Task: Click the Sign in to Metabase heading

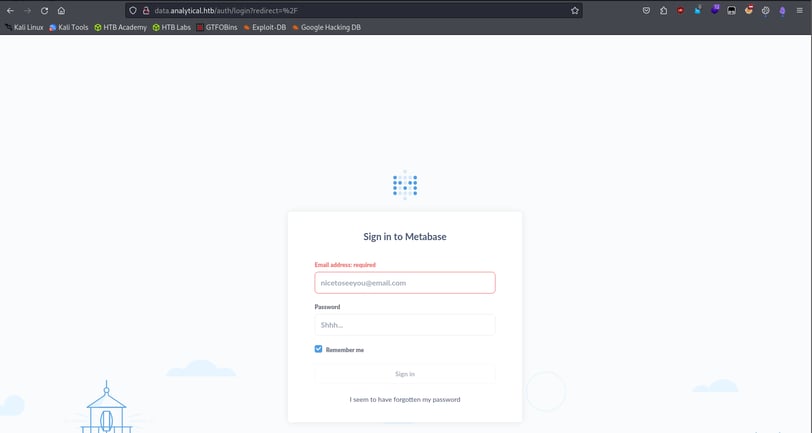Action: (x=405, y=237)
